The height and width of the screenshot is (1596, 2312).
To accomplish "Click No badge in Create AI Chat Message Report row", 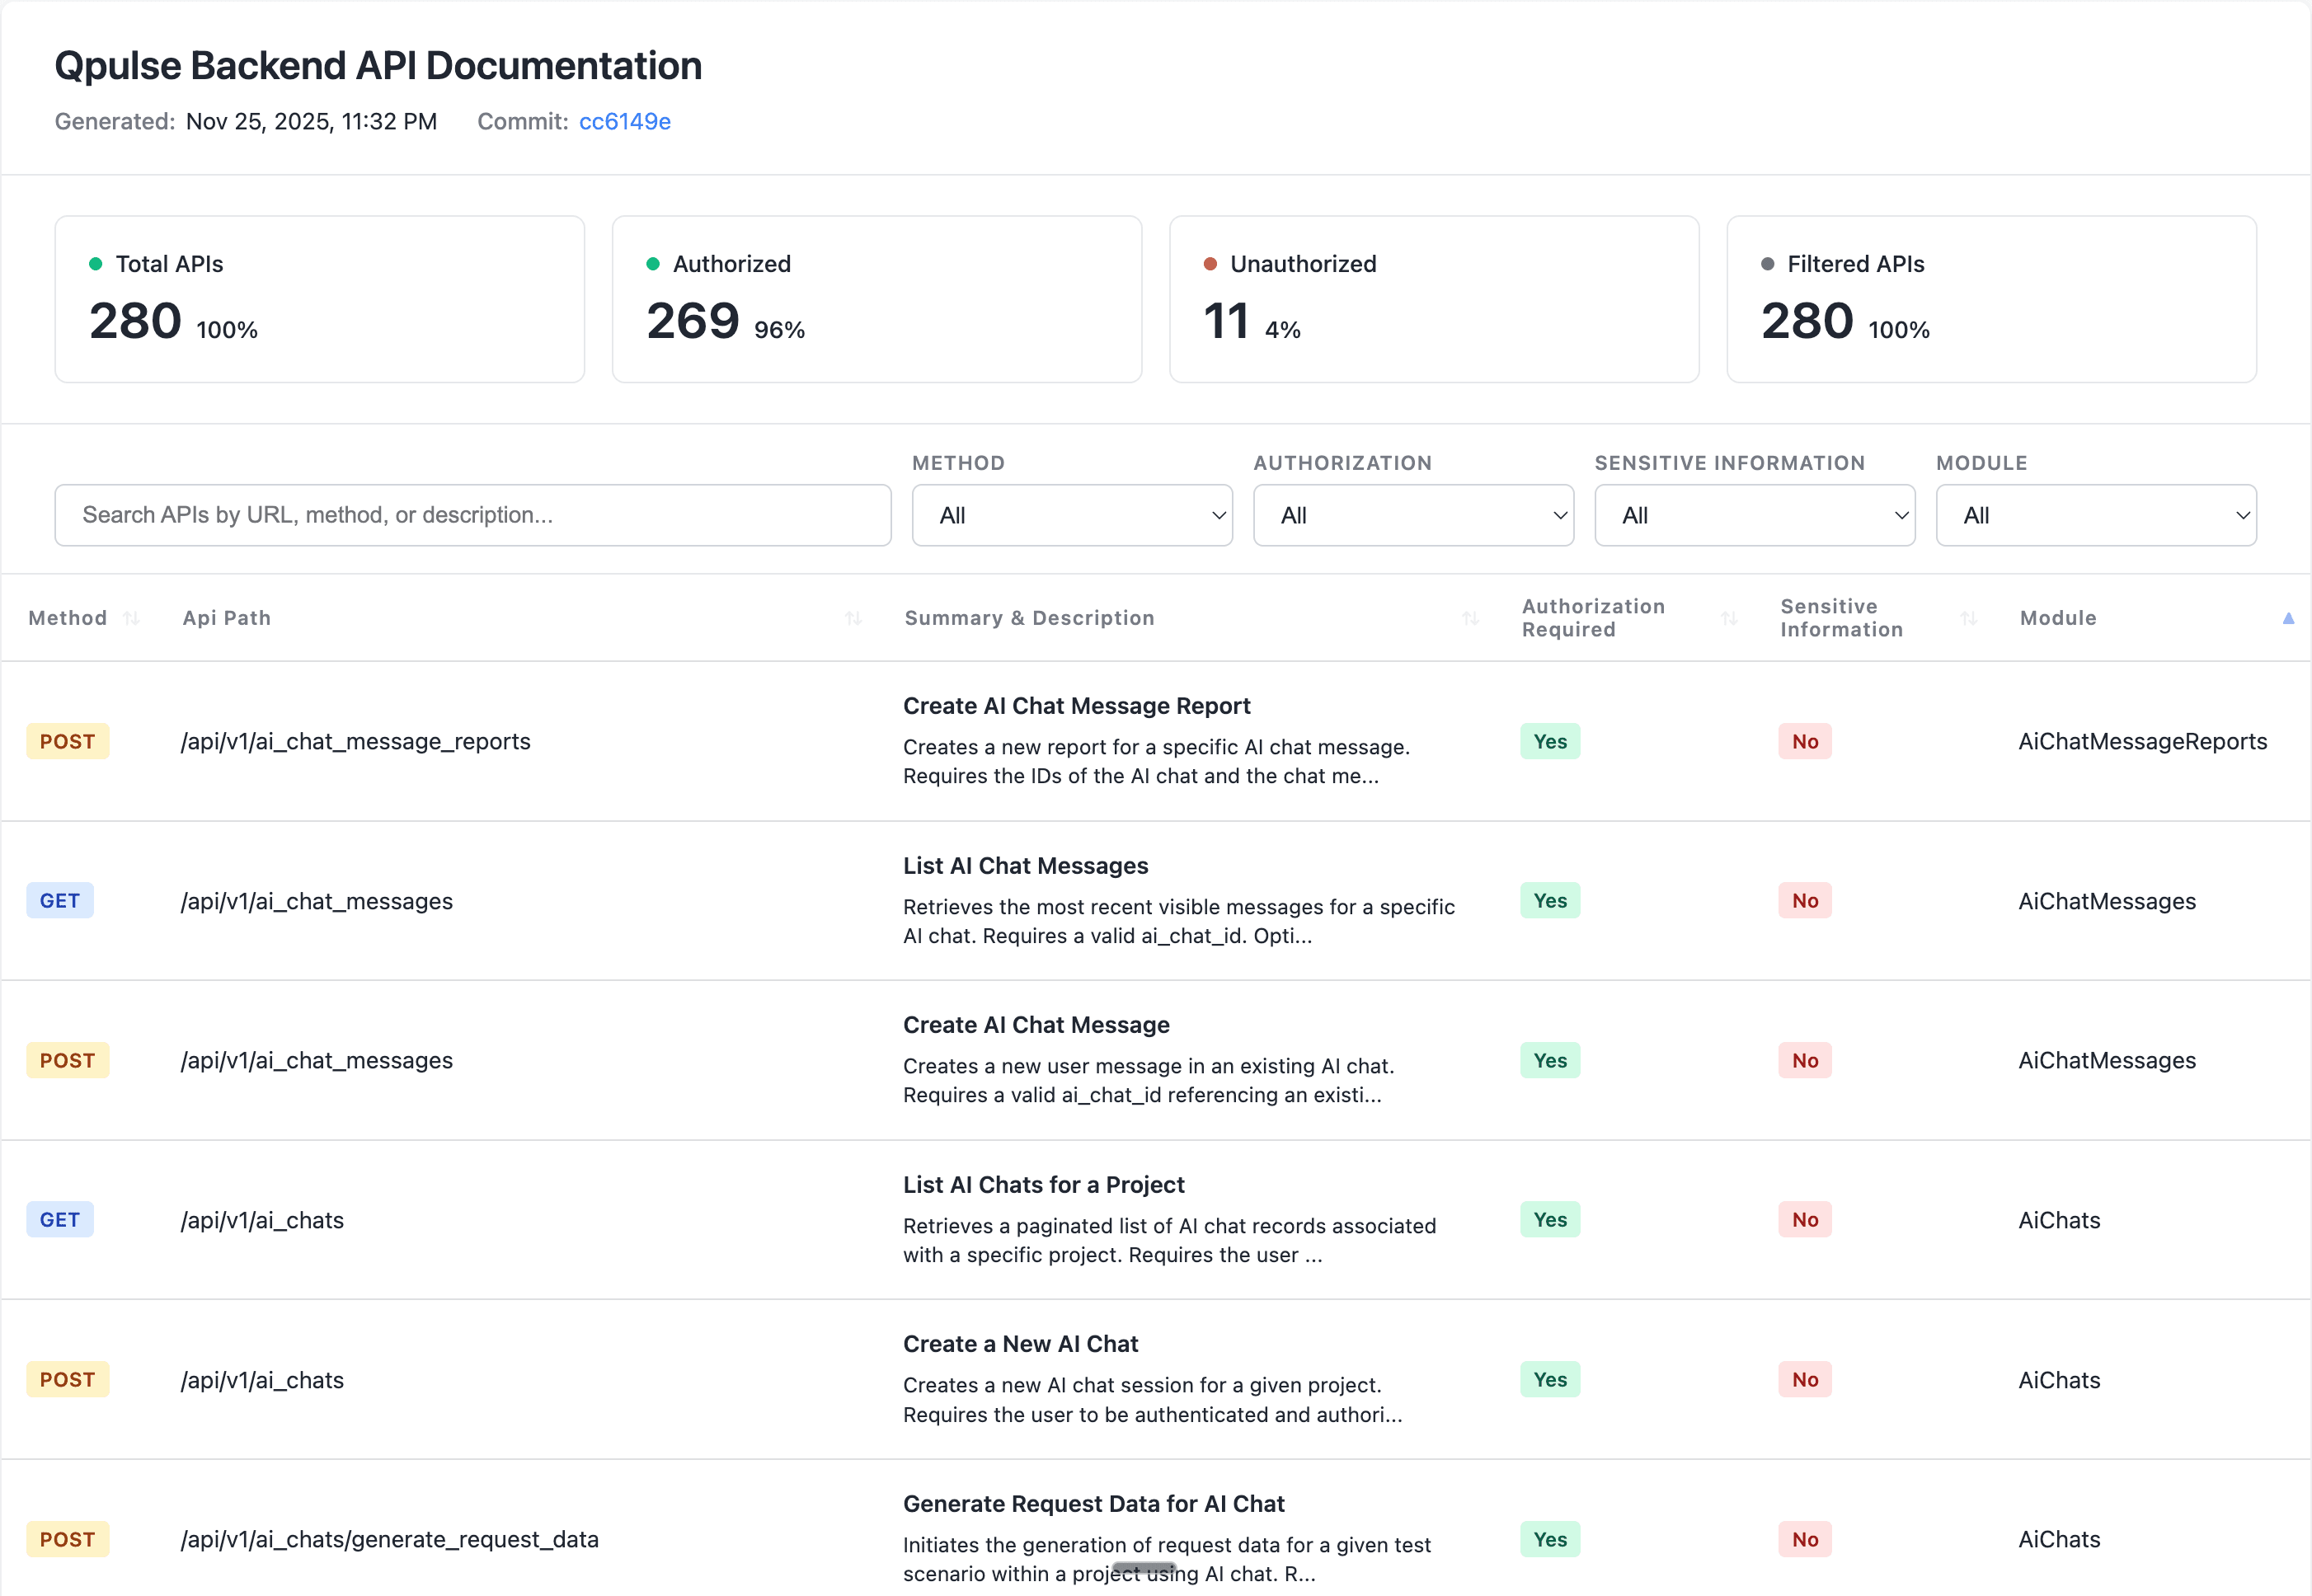I will pos(1805,741).
